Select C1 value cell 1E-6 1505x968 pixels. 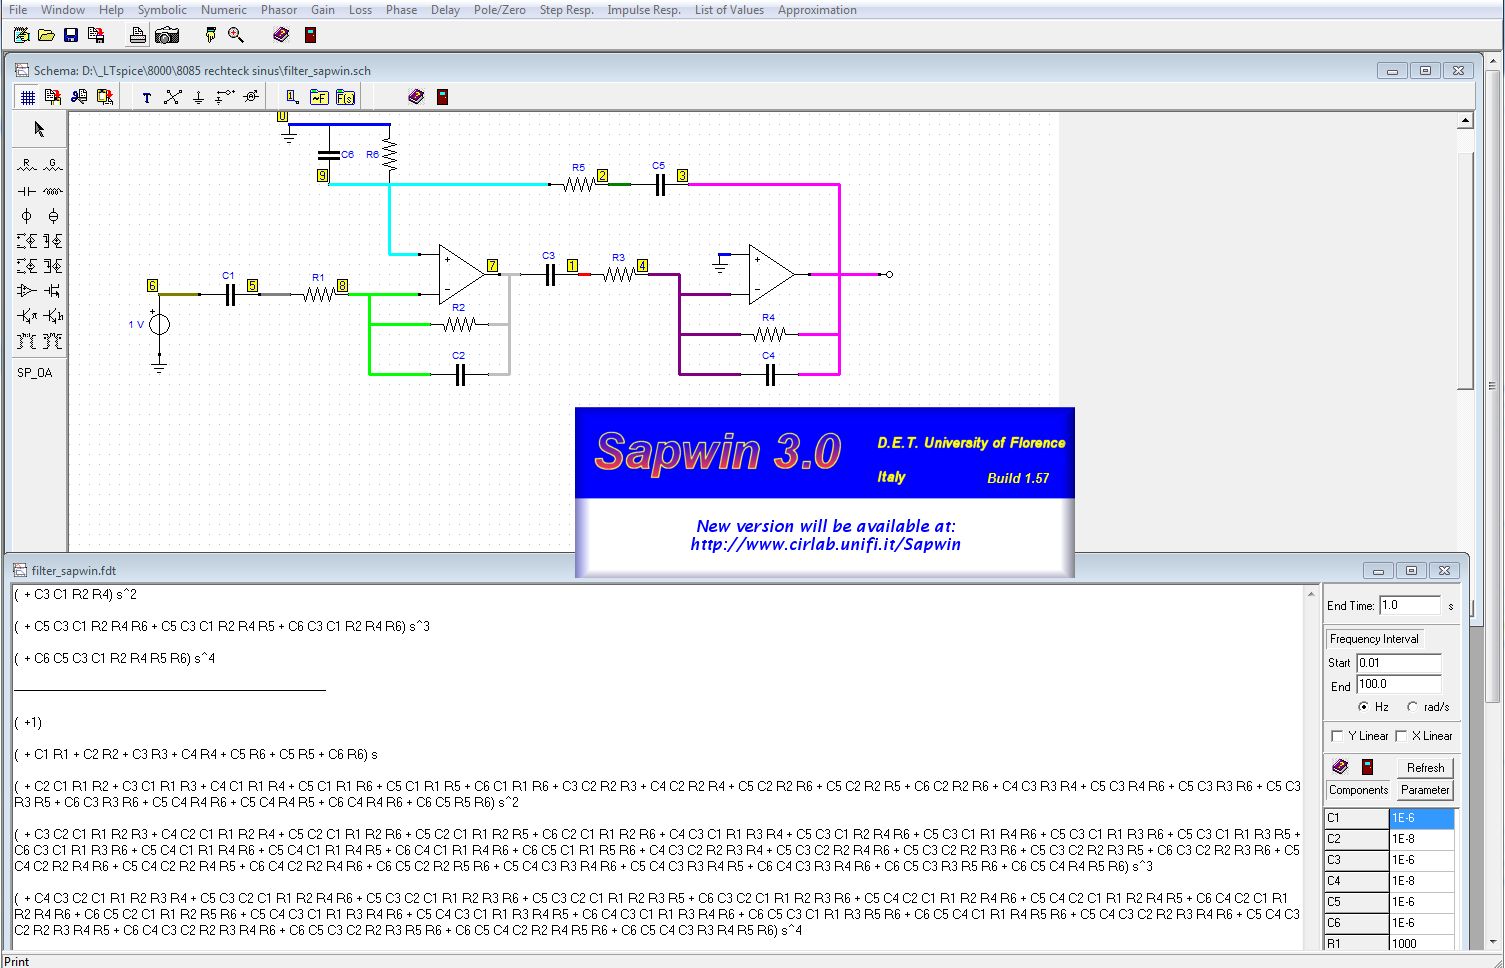(x=1422, y=818)
